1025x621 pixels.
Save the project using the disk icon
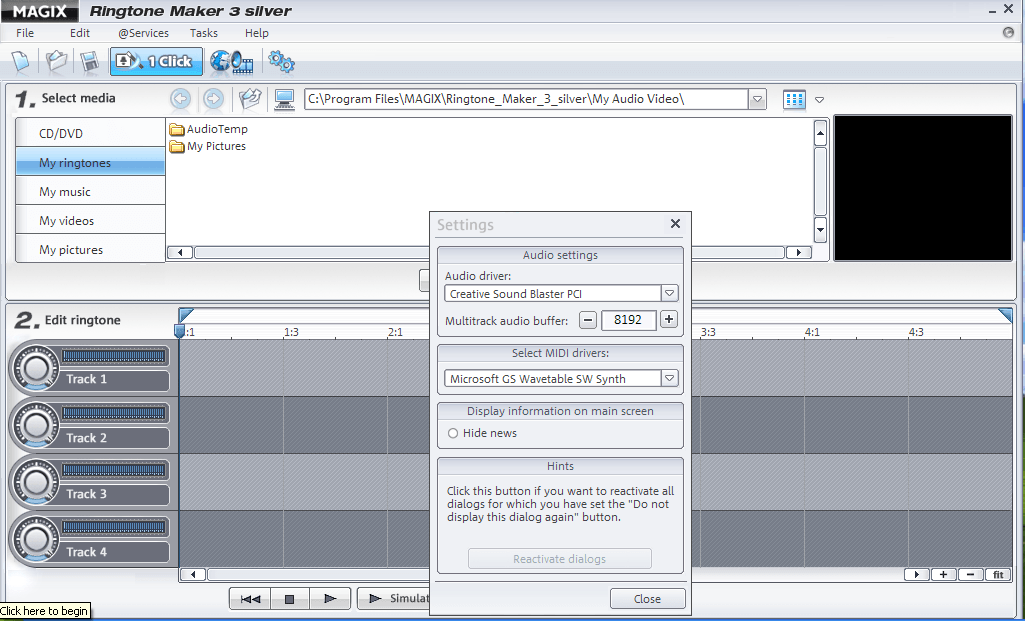(90, 61)
